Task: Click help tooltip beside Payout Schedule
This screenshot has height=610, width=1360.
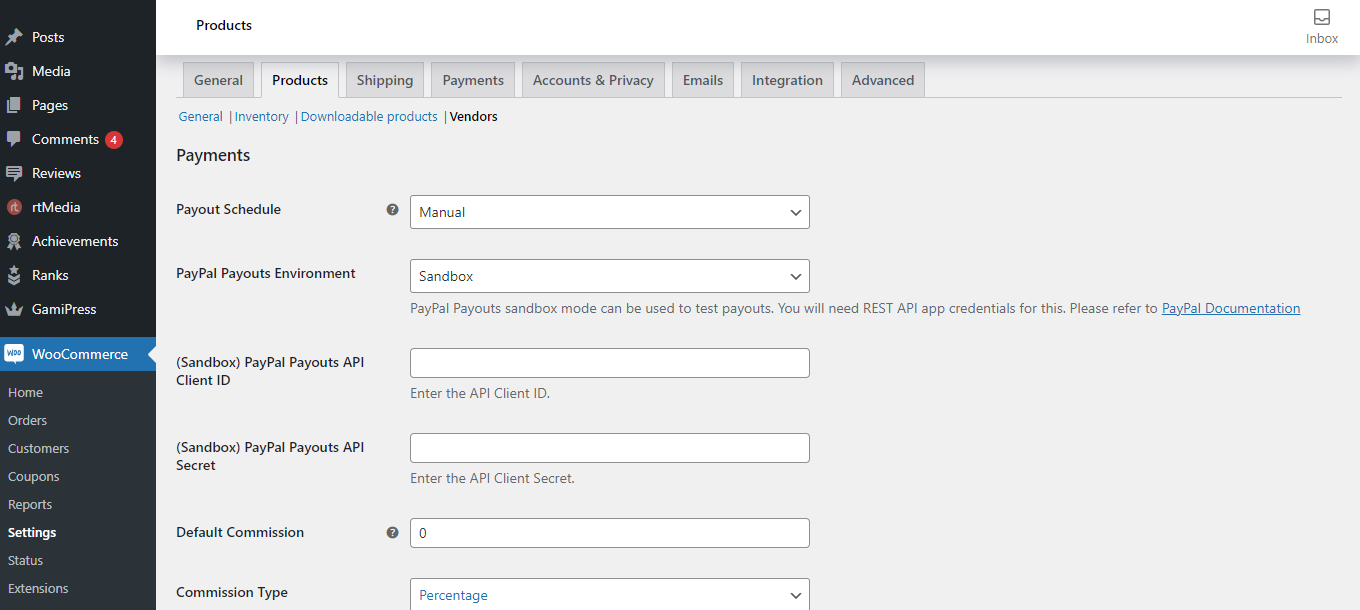Action: pyautogui.click(x=393, y=210)
